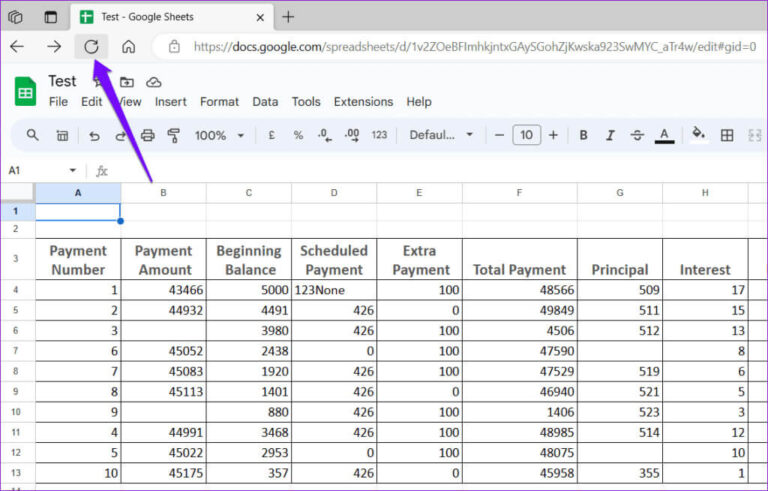Expand the name box A1 dropdown

click(x=72, y=171)
